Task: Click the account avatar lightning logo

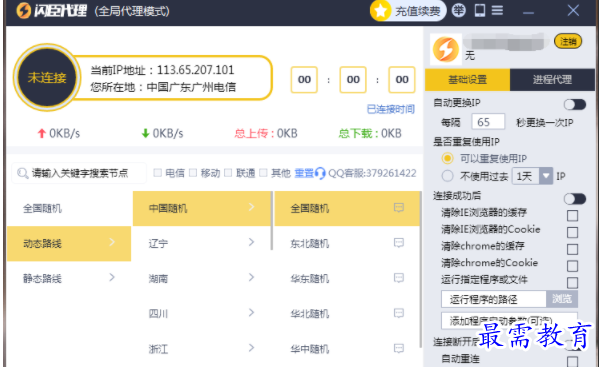Action: tap(446, 49)
